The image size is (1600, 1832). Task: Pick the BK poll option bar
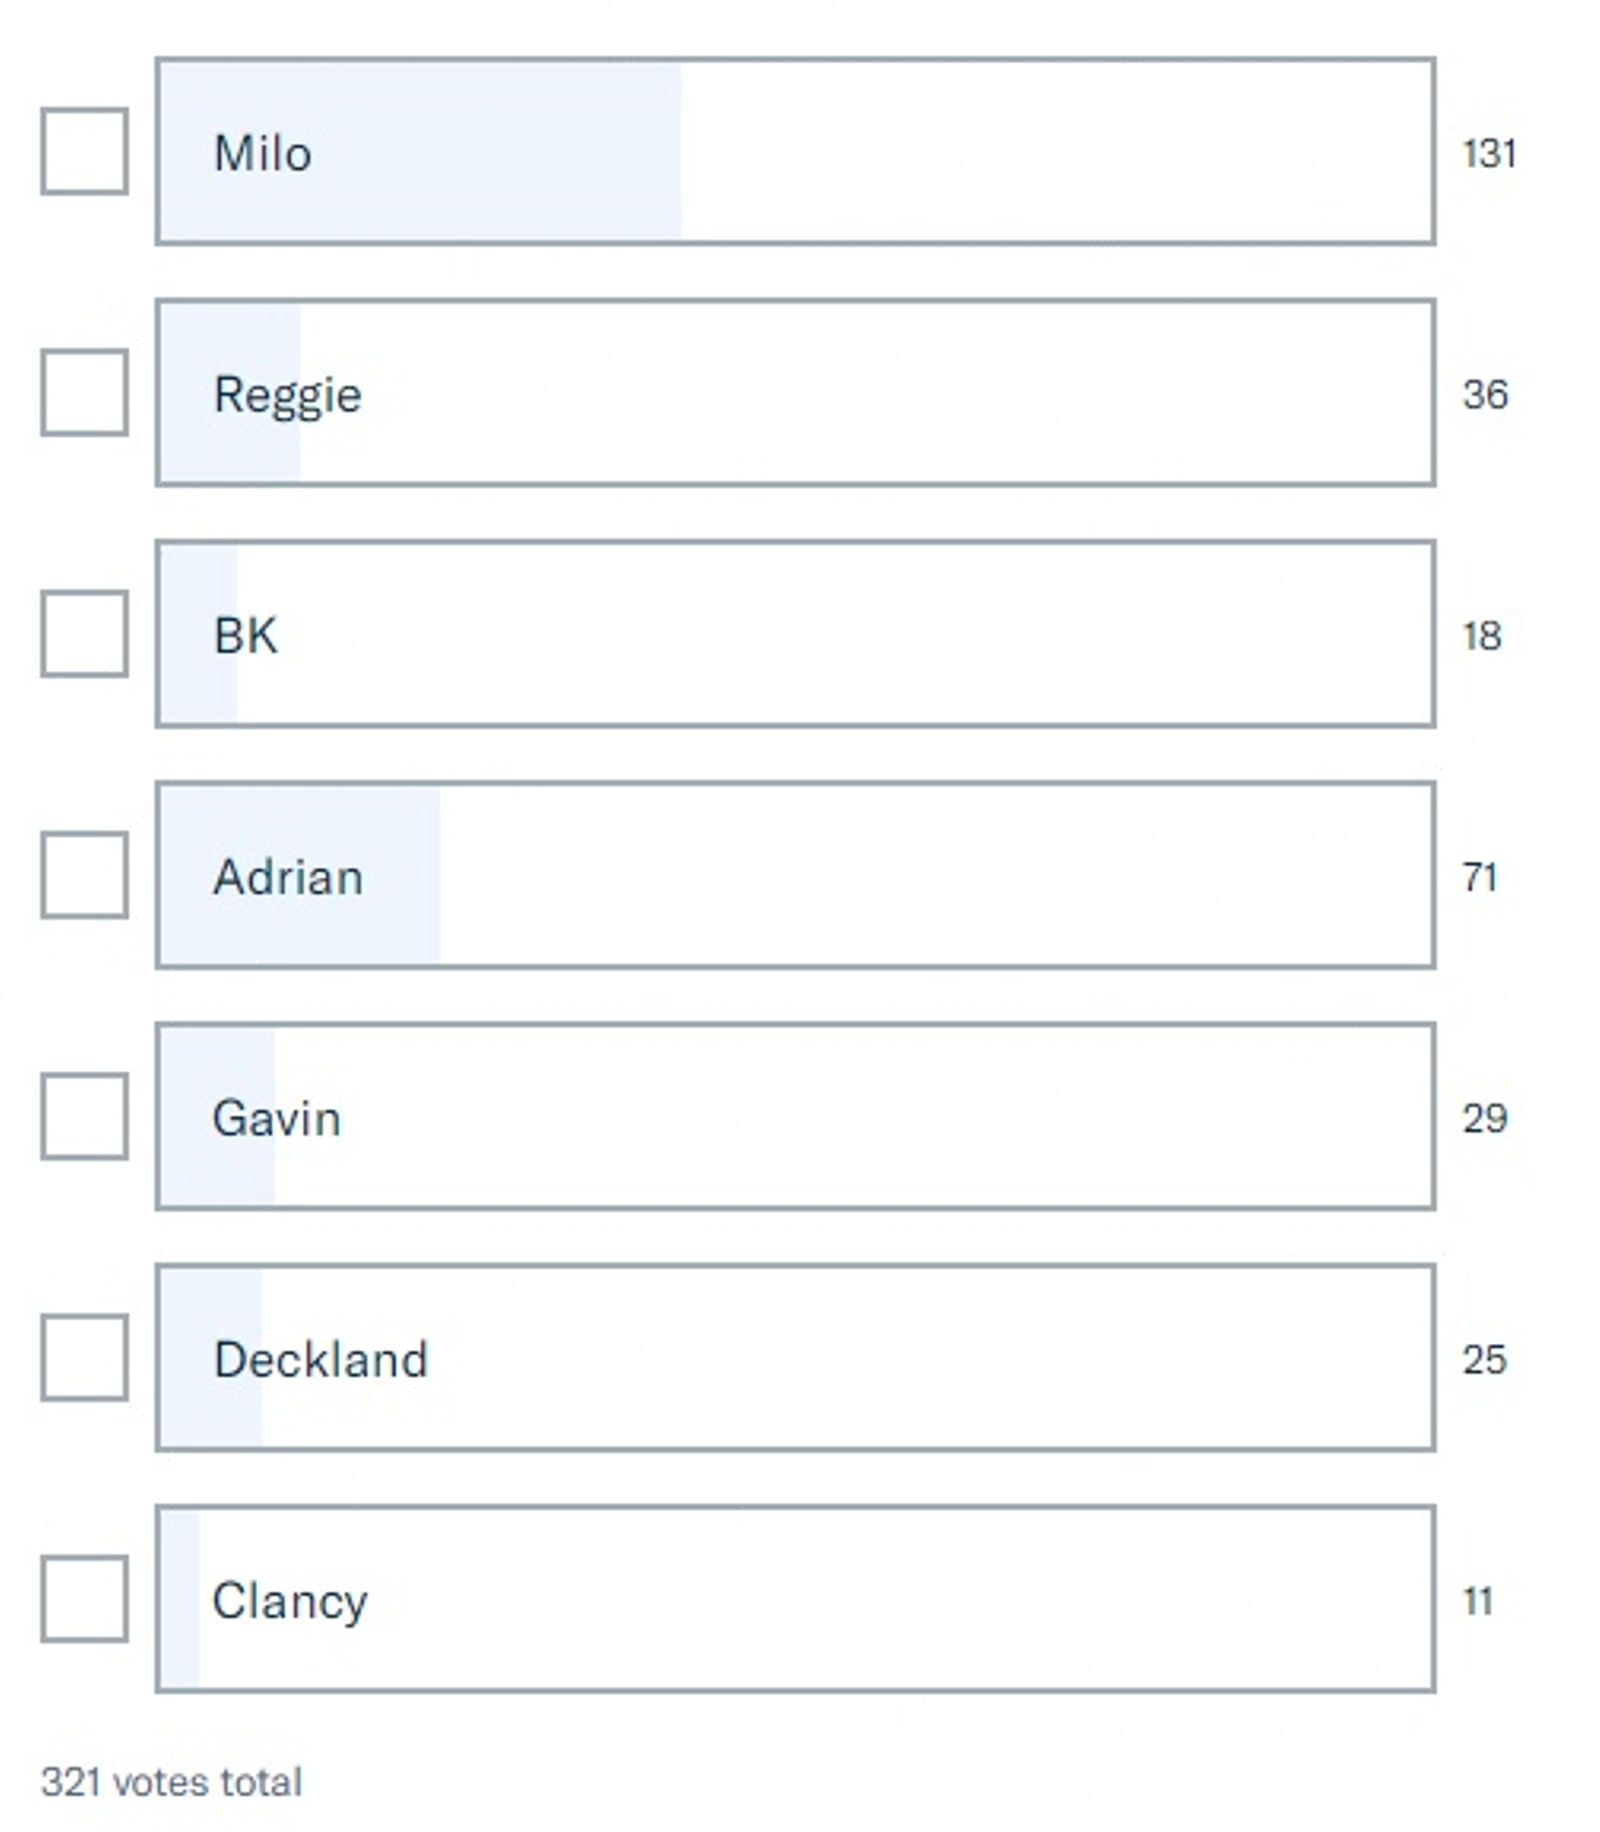(x=795, y=633)
